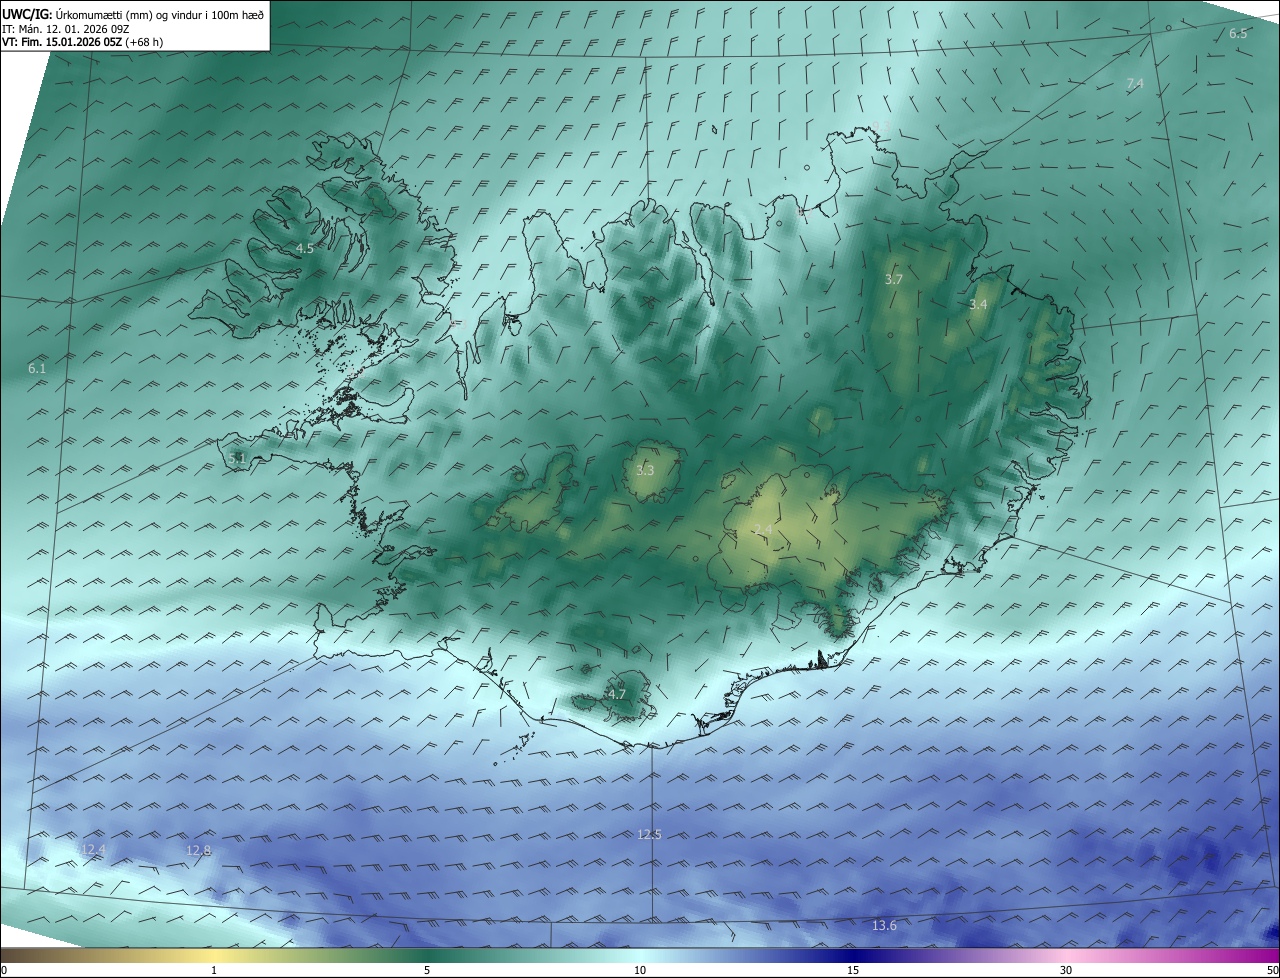Click the 6.1 value at western edge
This screenshot has height=978, width=1280.
pos(37,369)
